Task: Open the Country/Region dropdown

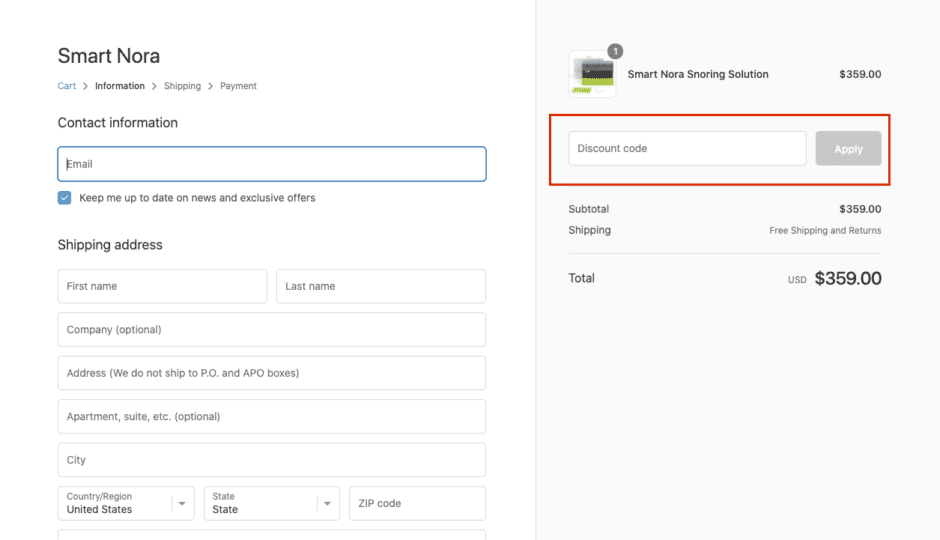Action: pyautogui.click(x=126, y=503)
